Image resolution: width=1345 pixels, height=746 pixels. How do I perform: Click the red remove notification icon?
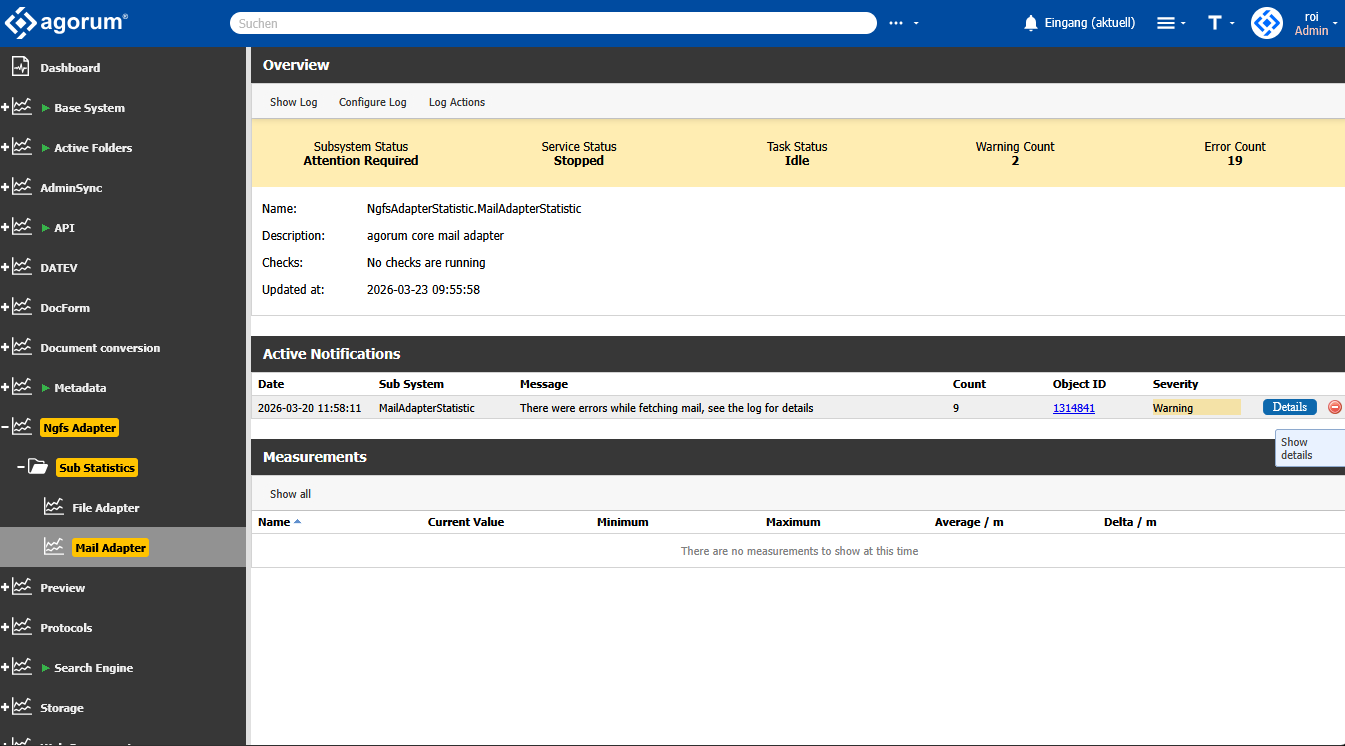(1334, 407)
